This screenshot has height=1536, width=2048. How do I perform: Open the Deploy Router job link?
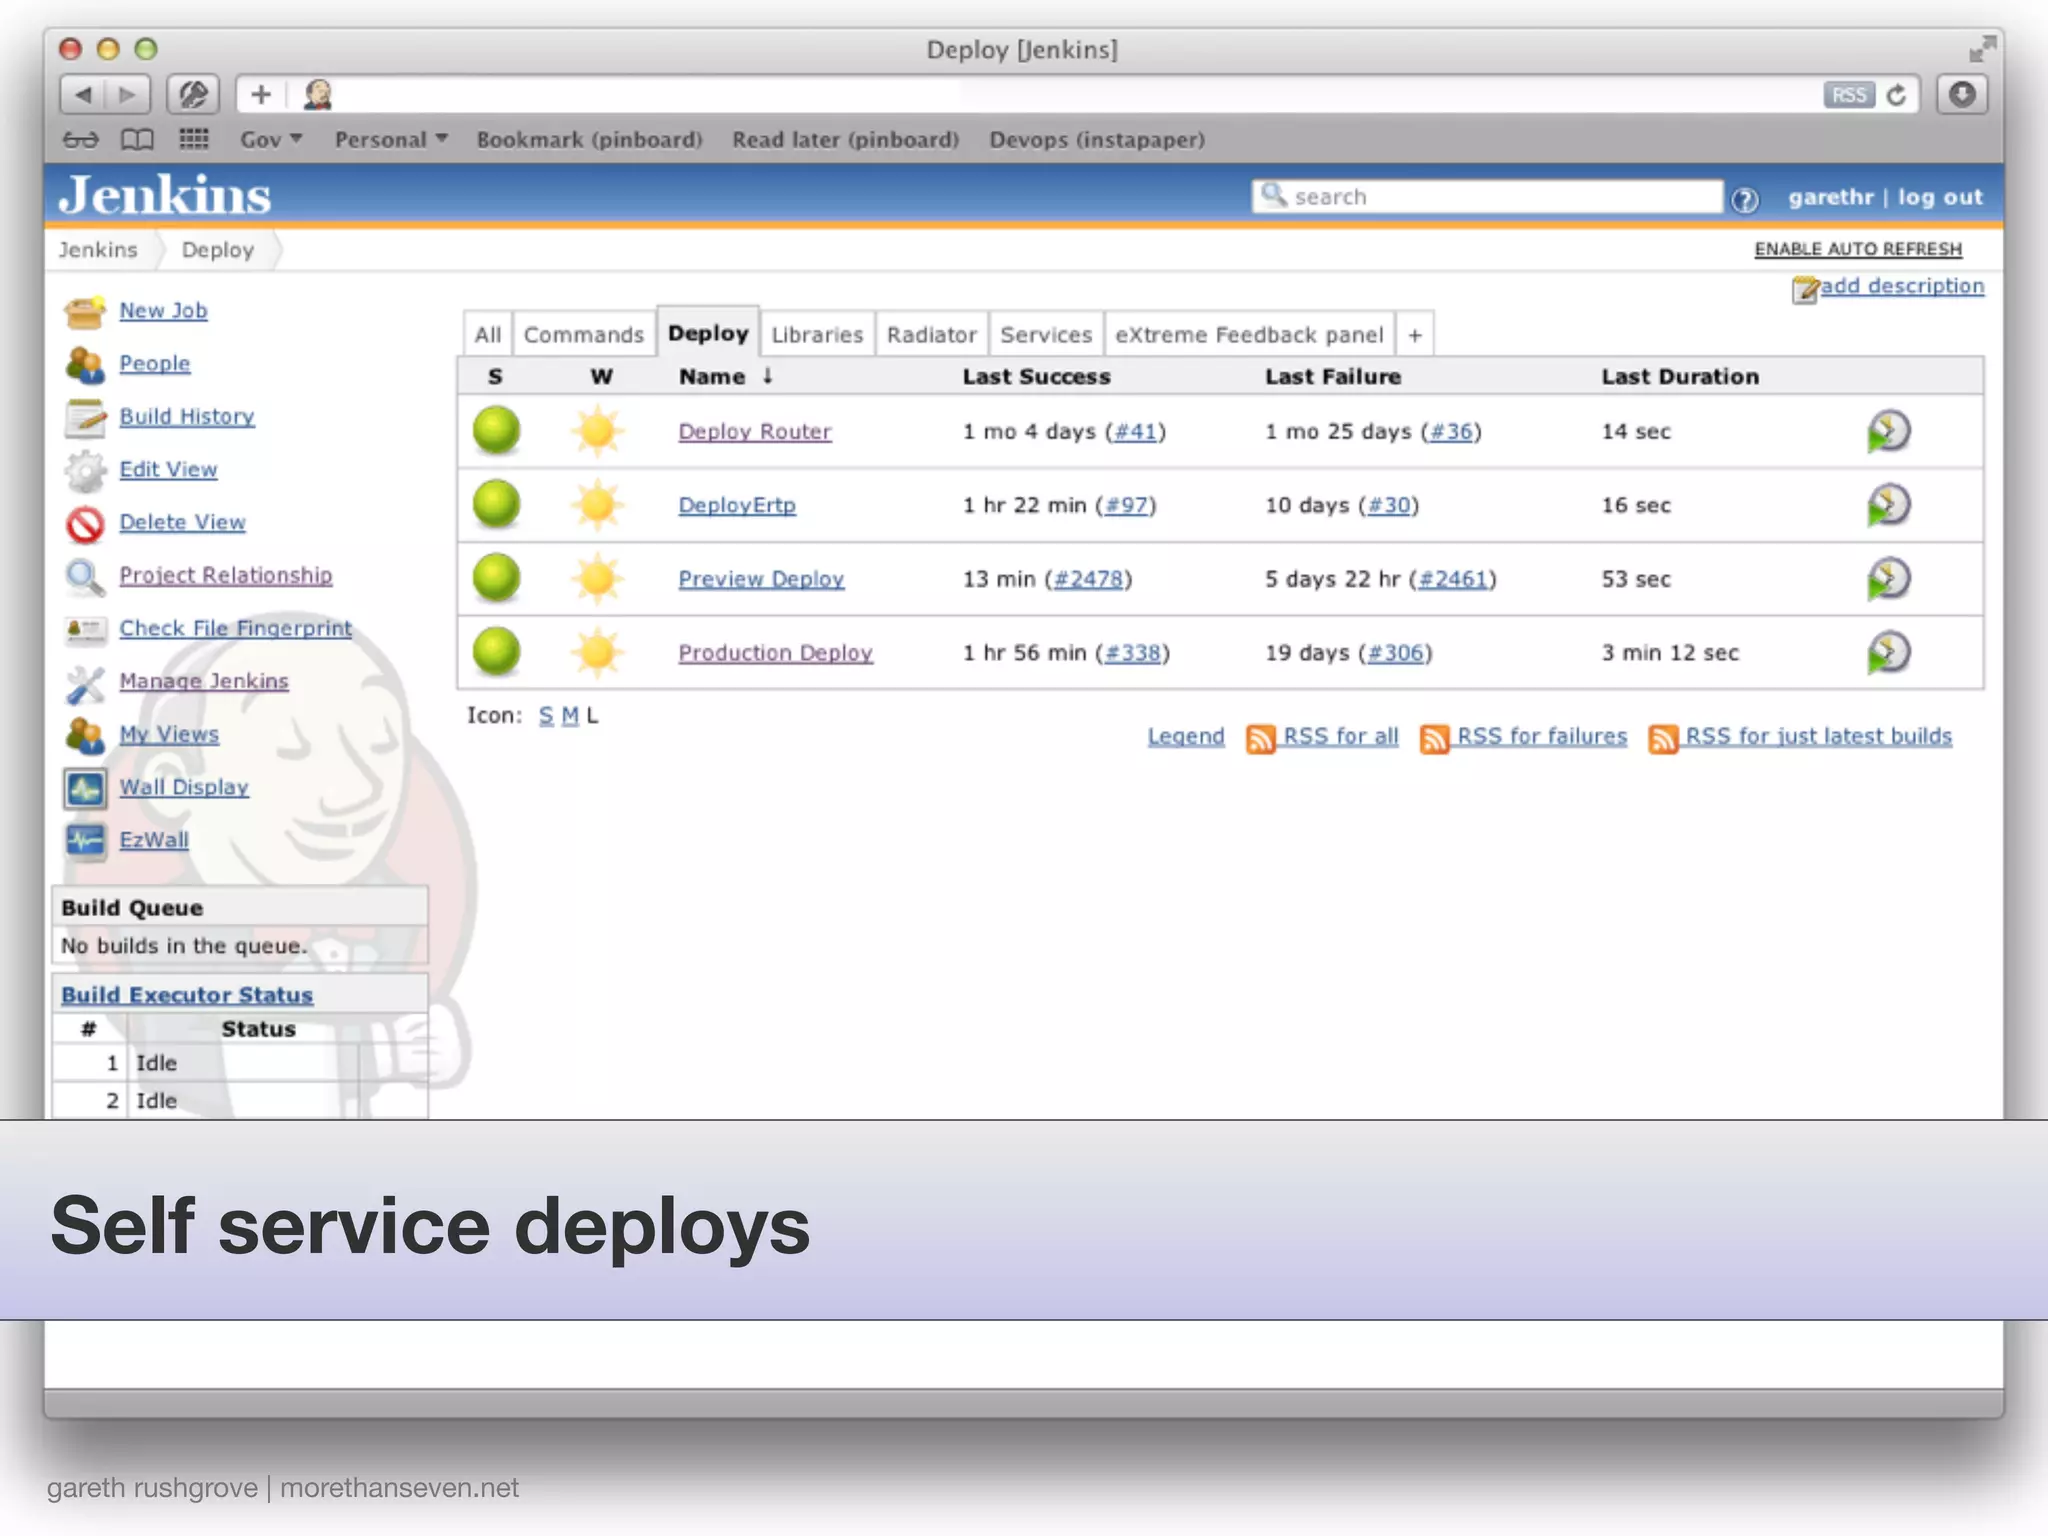[x=755, y=432]
